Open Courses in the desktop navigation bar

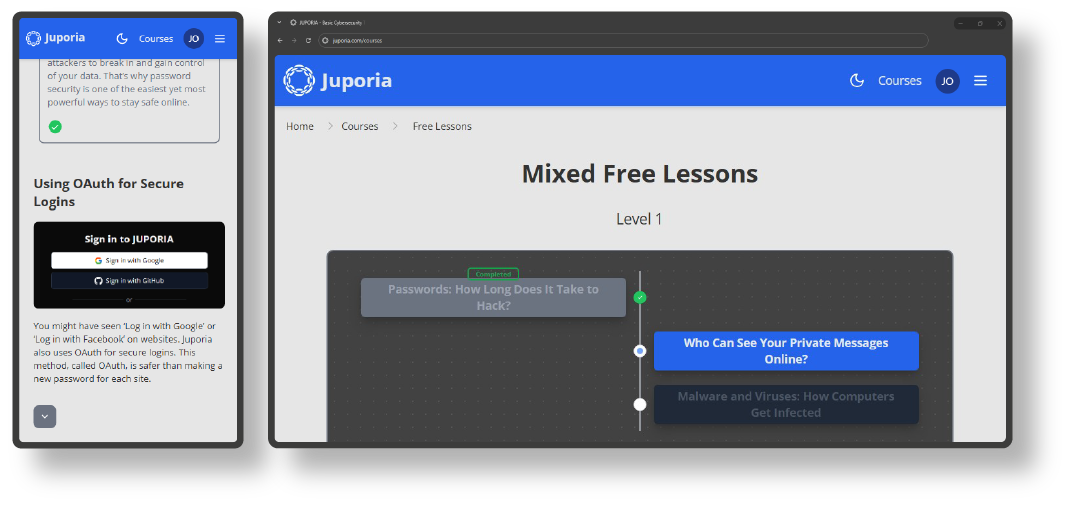point(899,81)
